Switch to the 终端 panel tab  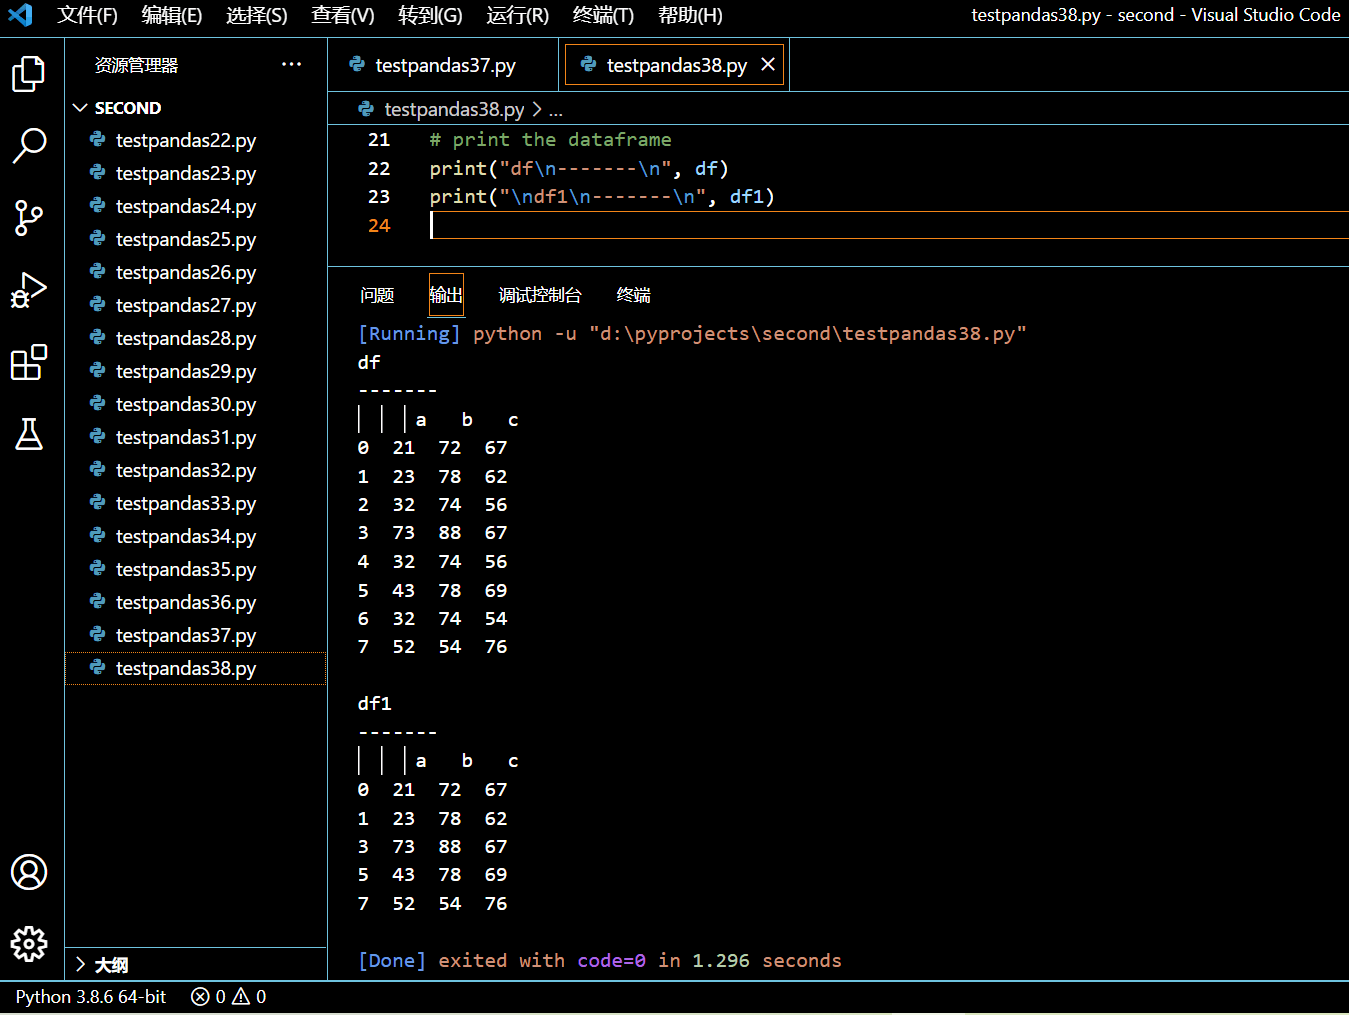point(634,295)
